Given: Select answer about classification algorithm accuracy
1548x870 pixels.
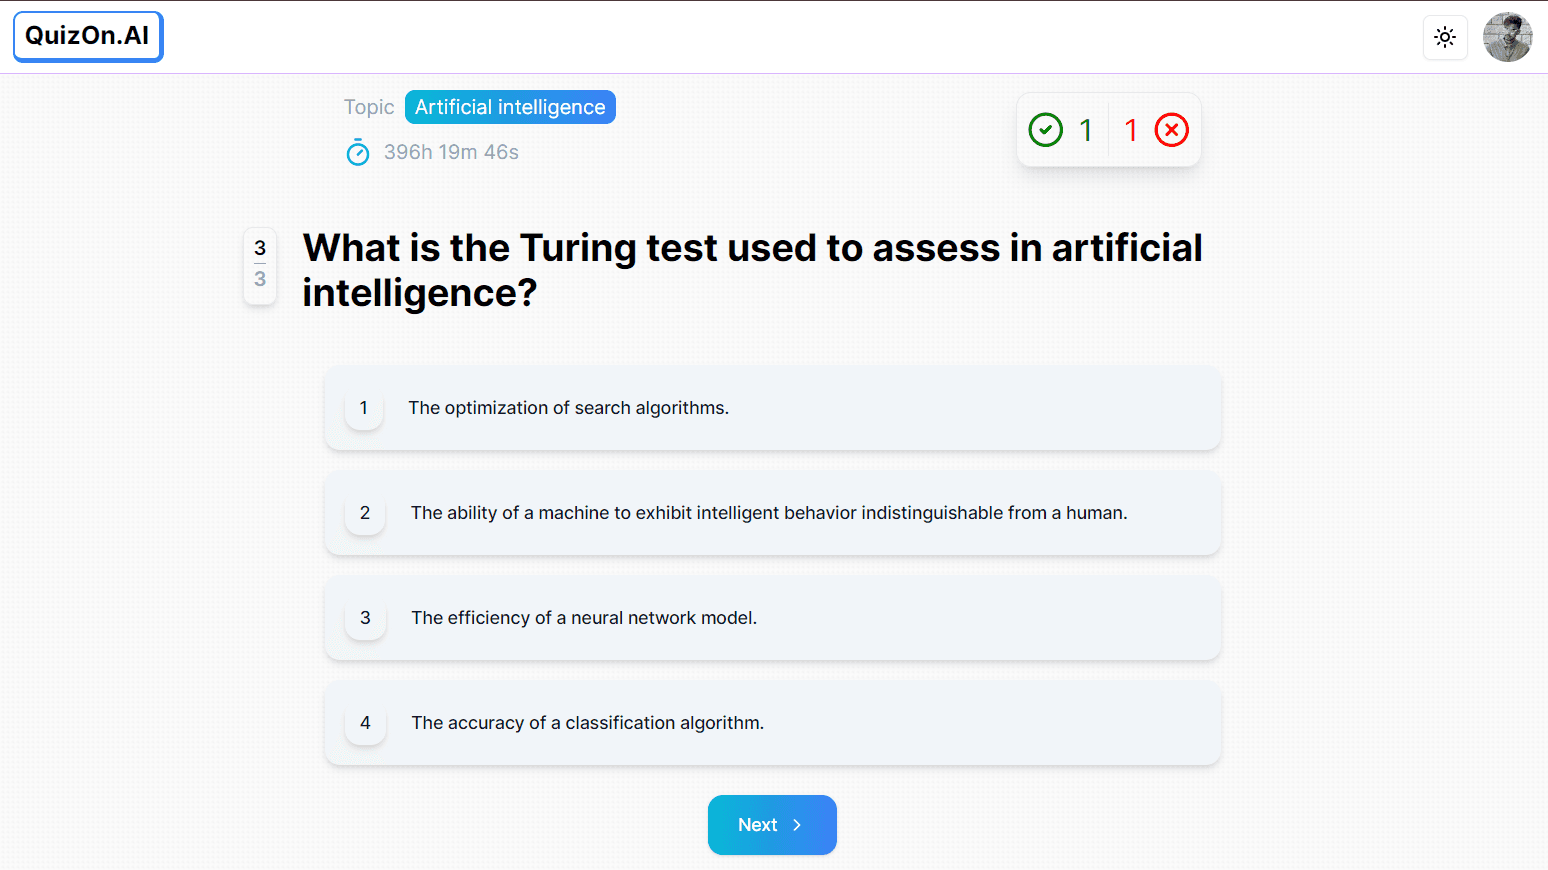Looking at the screenshot, I should (773, 723).
